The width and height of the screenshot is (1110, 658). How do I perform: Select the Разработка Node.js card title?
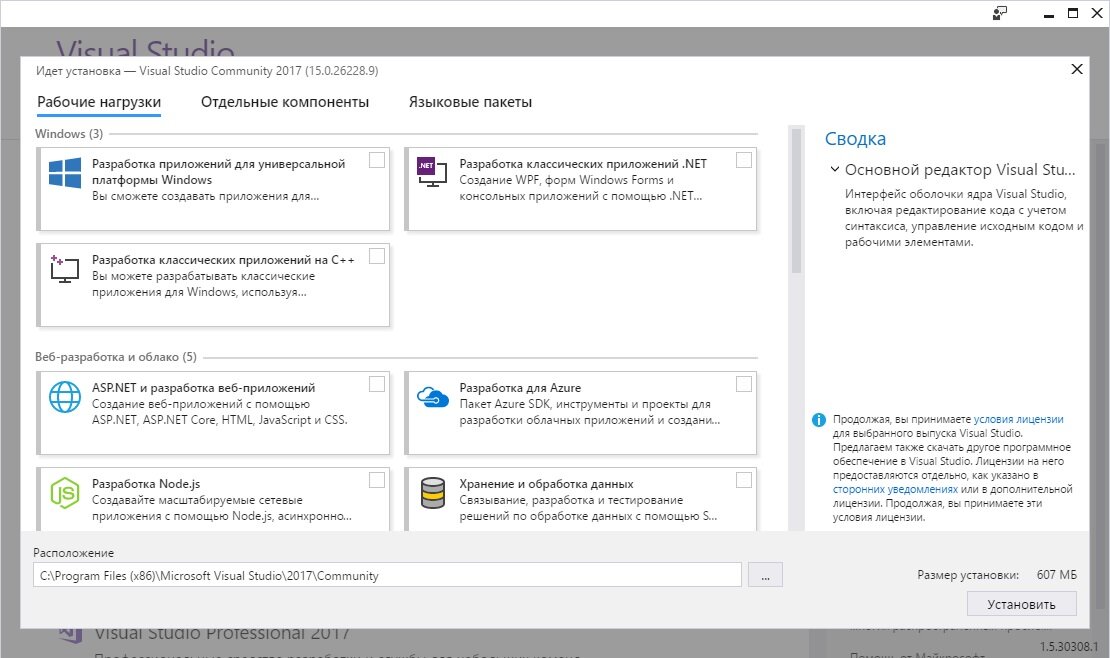point(146,484)
